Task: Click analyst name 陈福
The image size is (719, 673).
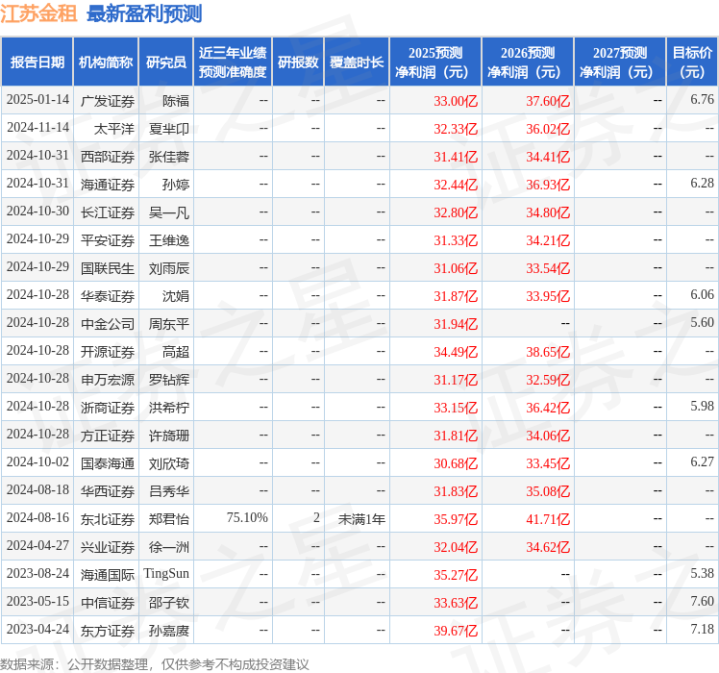Action: pyautogui.click(x=176, y=101)
